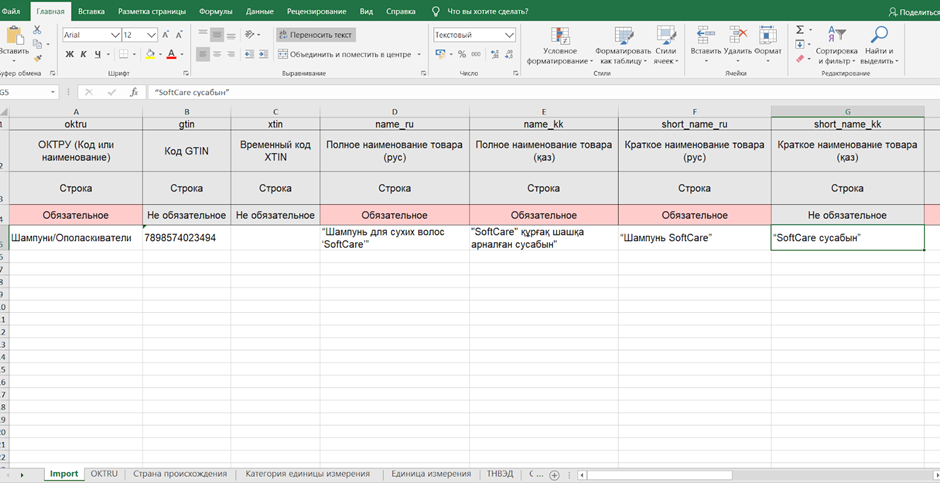
Task: Switch to the Вставка ribbon tab
Action: click(x=91, y=11)
